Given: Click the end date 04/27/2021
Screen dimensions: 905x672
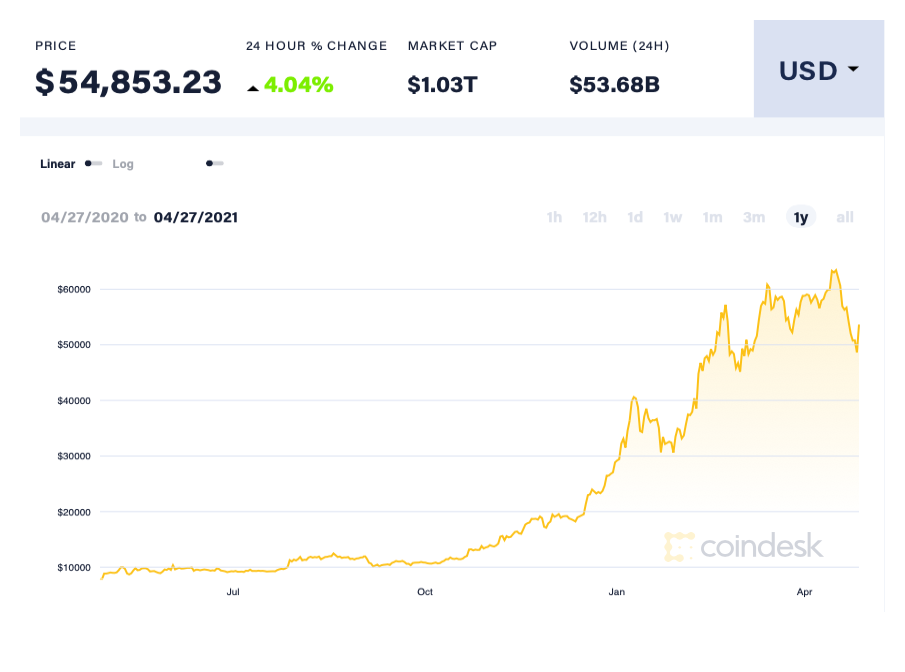Looking at the screenshot, I should pyautogui.click(x=195, y=217).
